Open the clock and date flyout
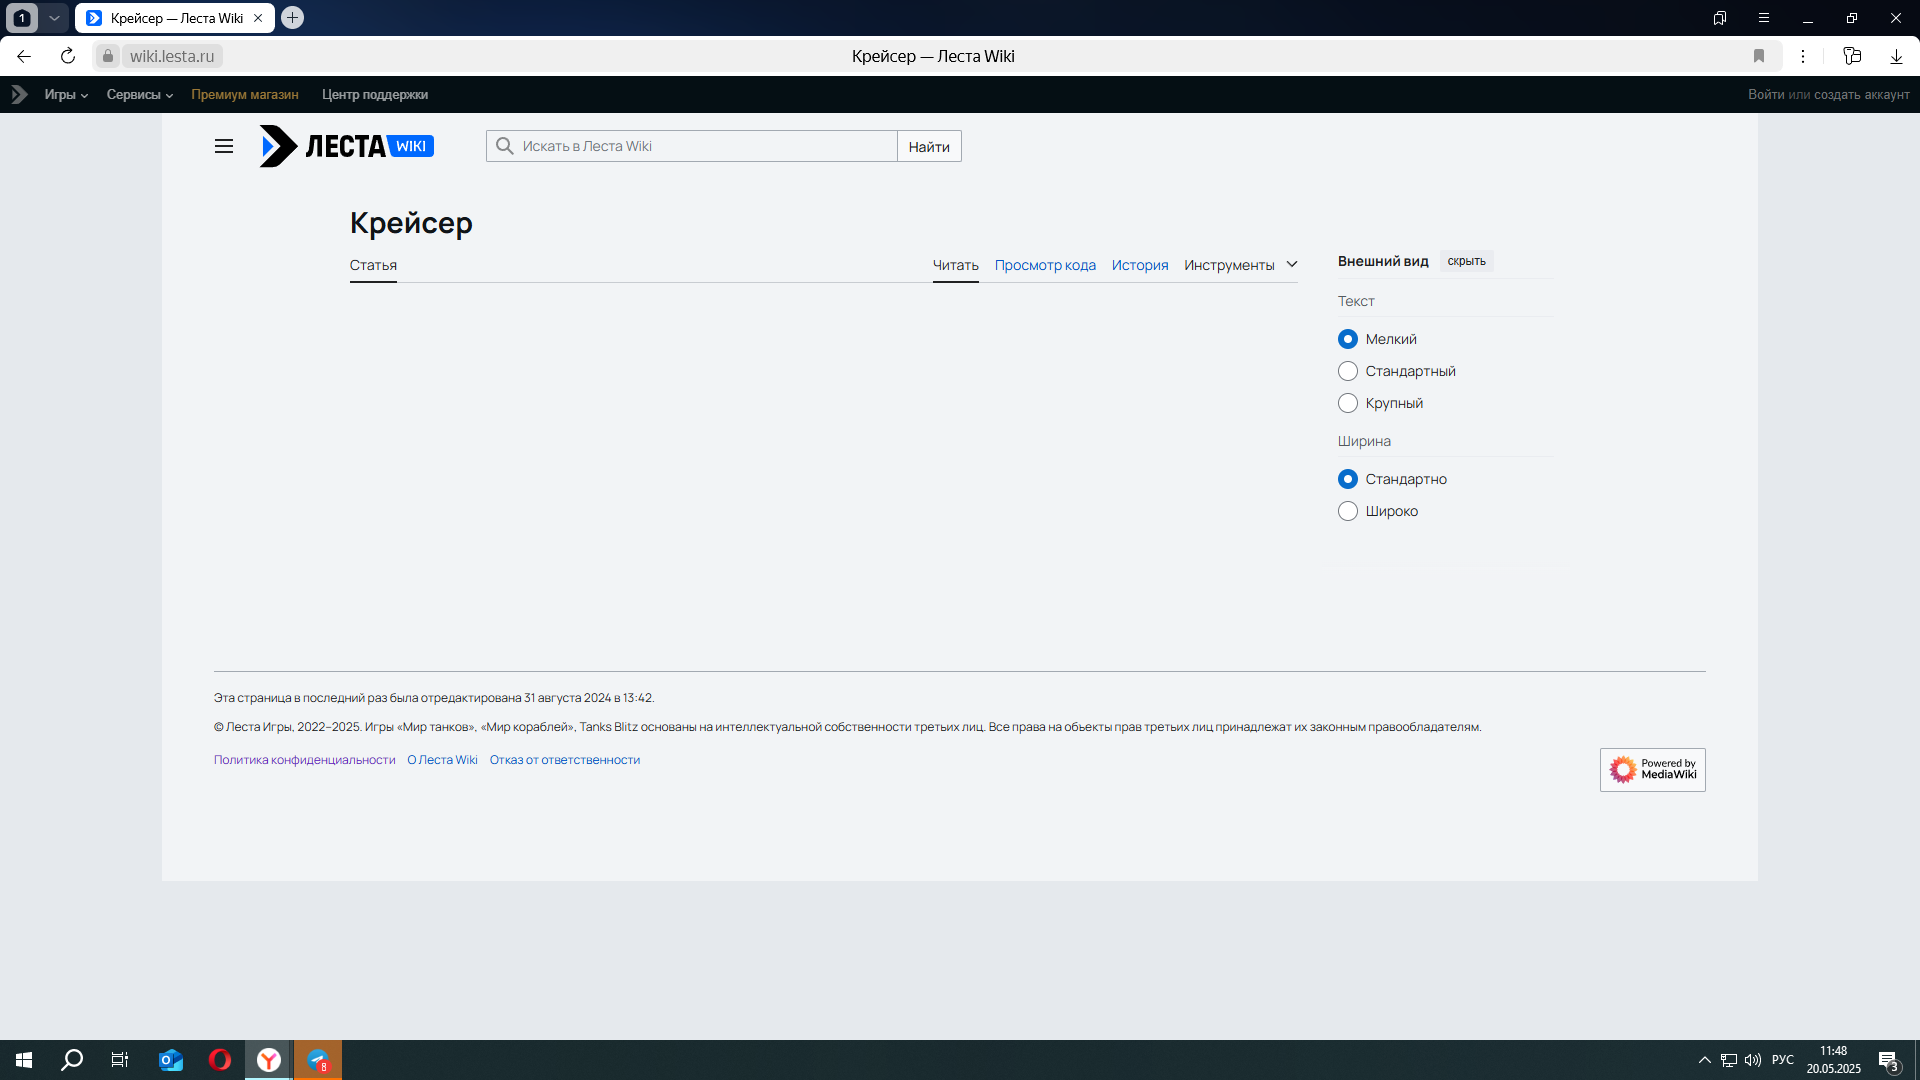This screenshot has height=1080, width=1920. click(1833, 1060)
